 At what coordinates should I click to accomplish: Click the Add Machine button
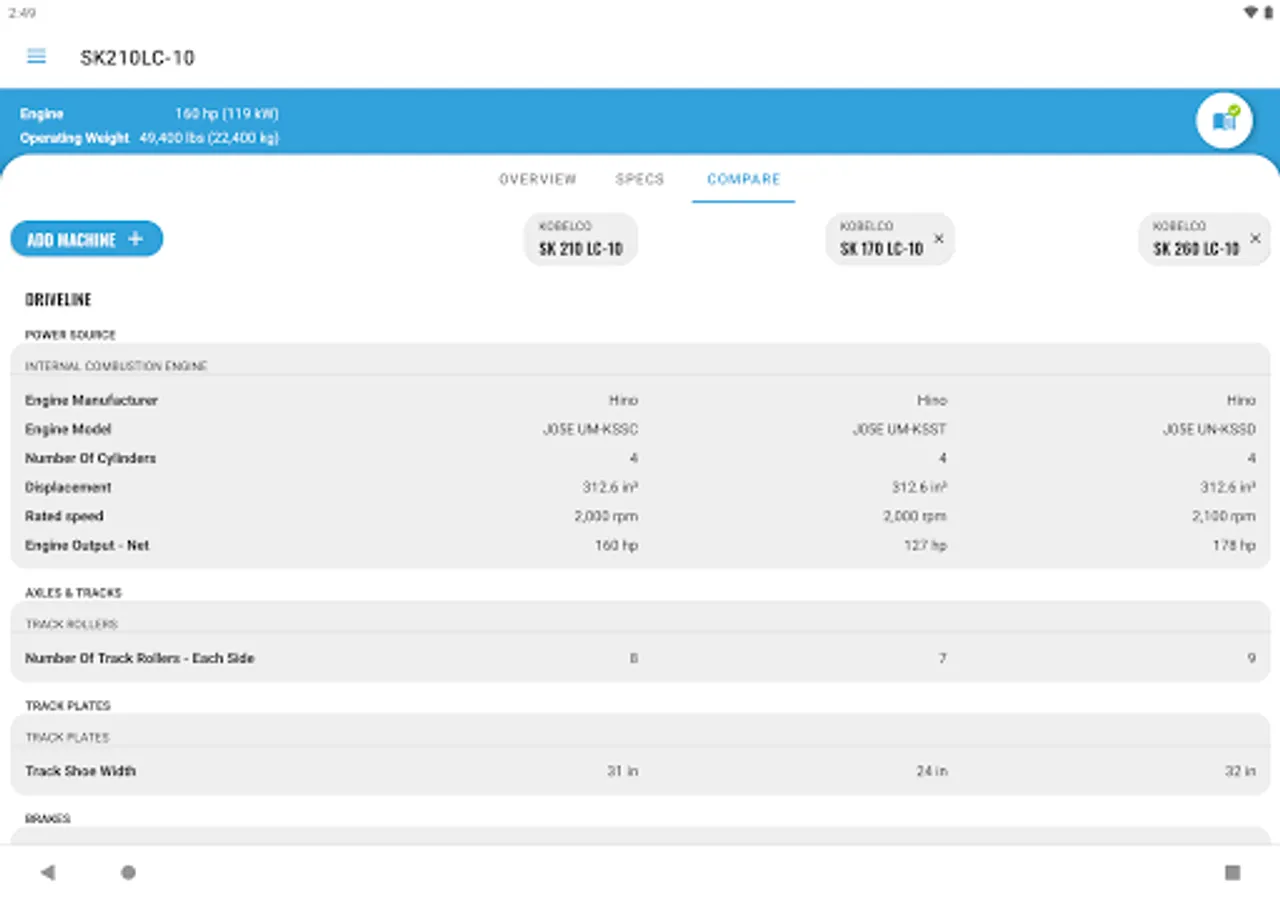tap(87, 239)
